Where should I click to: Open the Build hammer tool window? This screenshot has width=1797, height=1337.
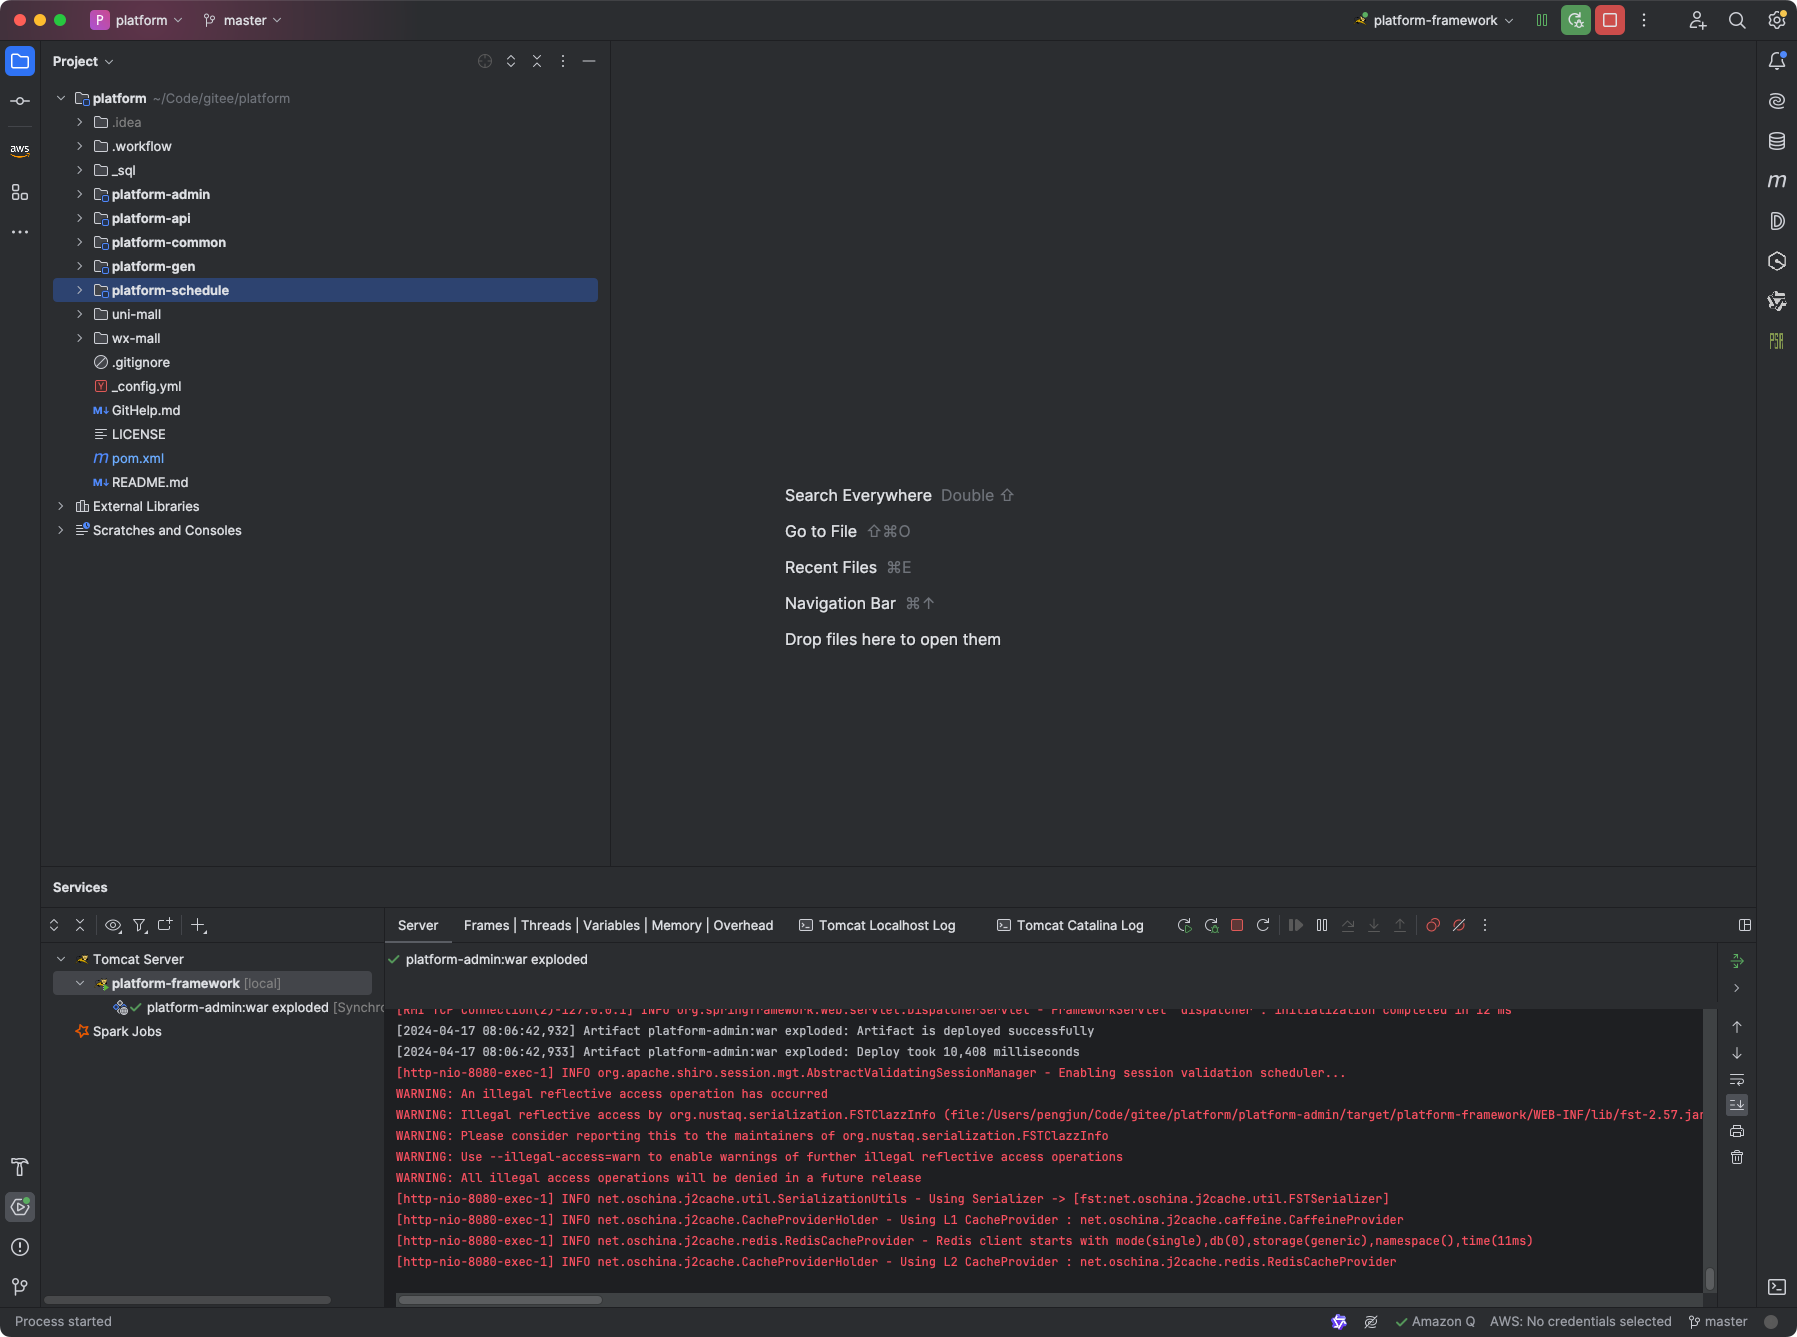point(20,1167)
